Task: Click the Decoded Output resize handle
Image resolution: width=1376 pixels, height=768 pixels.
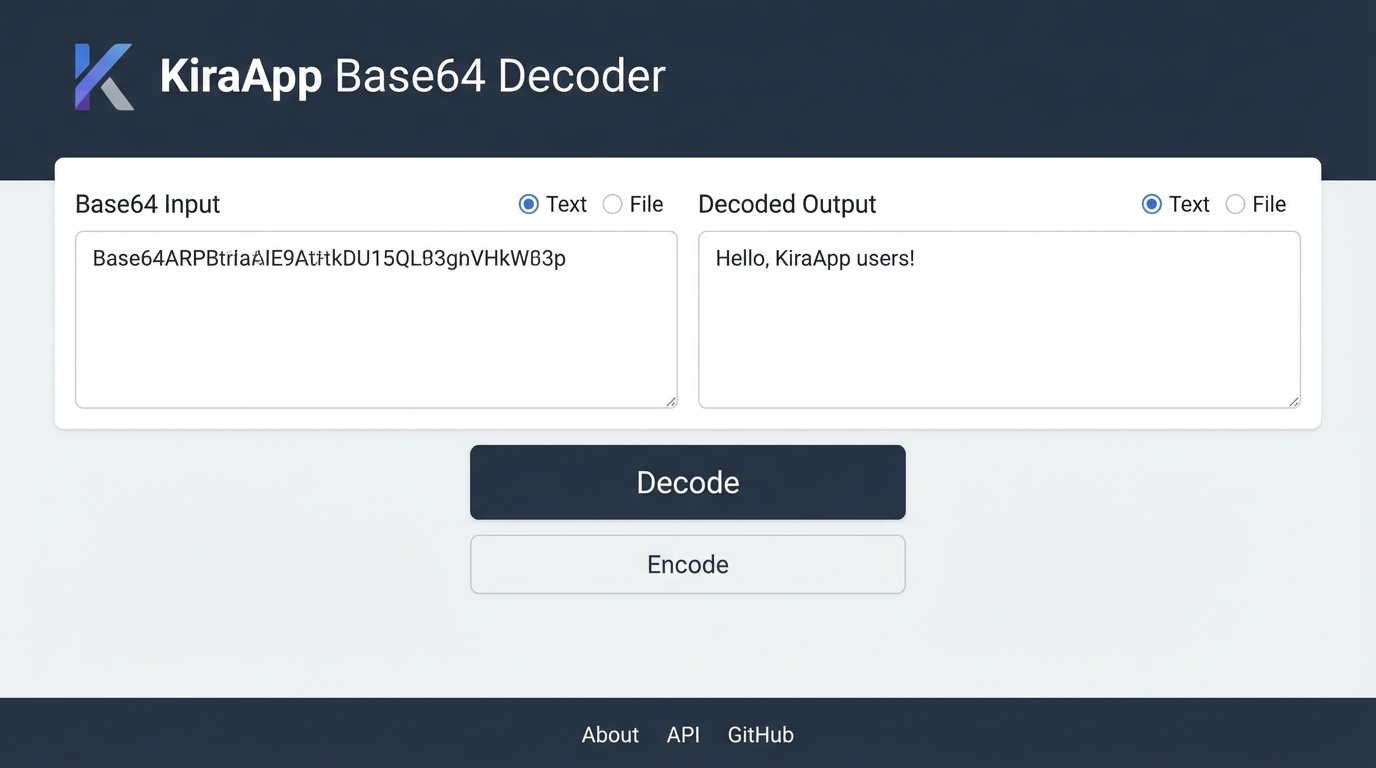Action: click(1294, 402)
